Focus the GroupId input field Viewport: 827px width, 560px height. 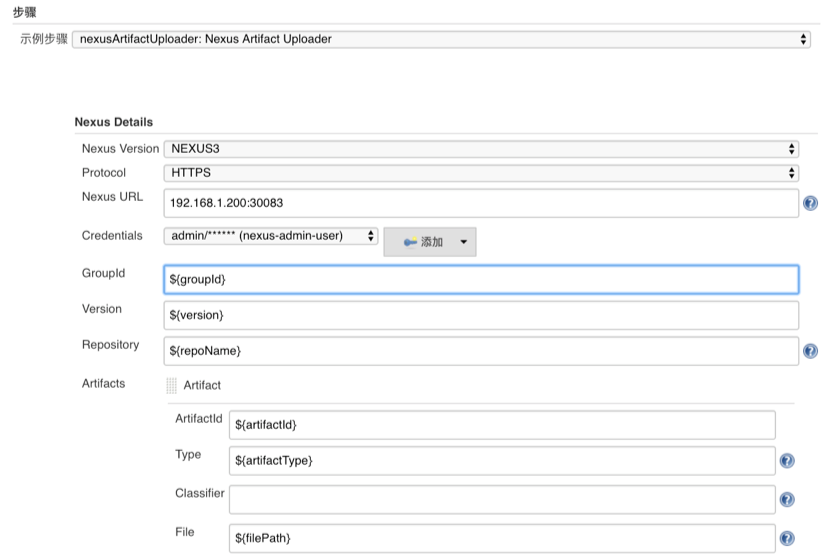tap(481, 279)
